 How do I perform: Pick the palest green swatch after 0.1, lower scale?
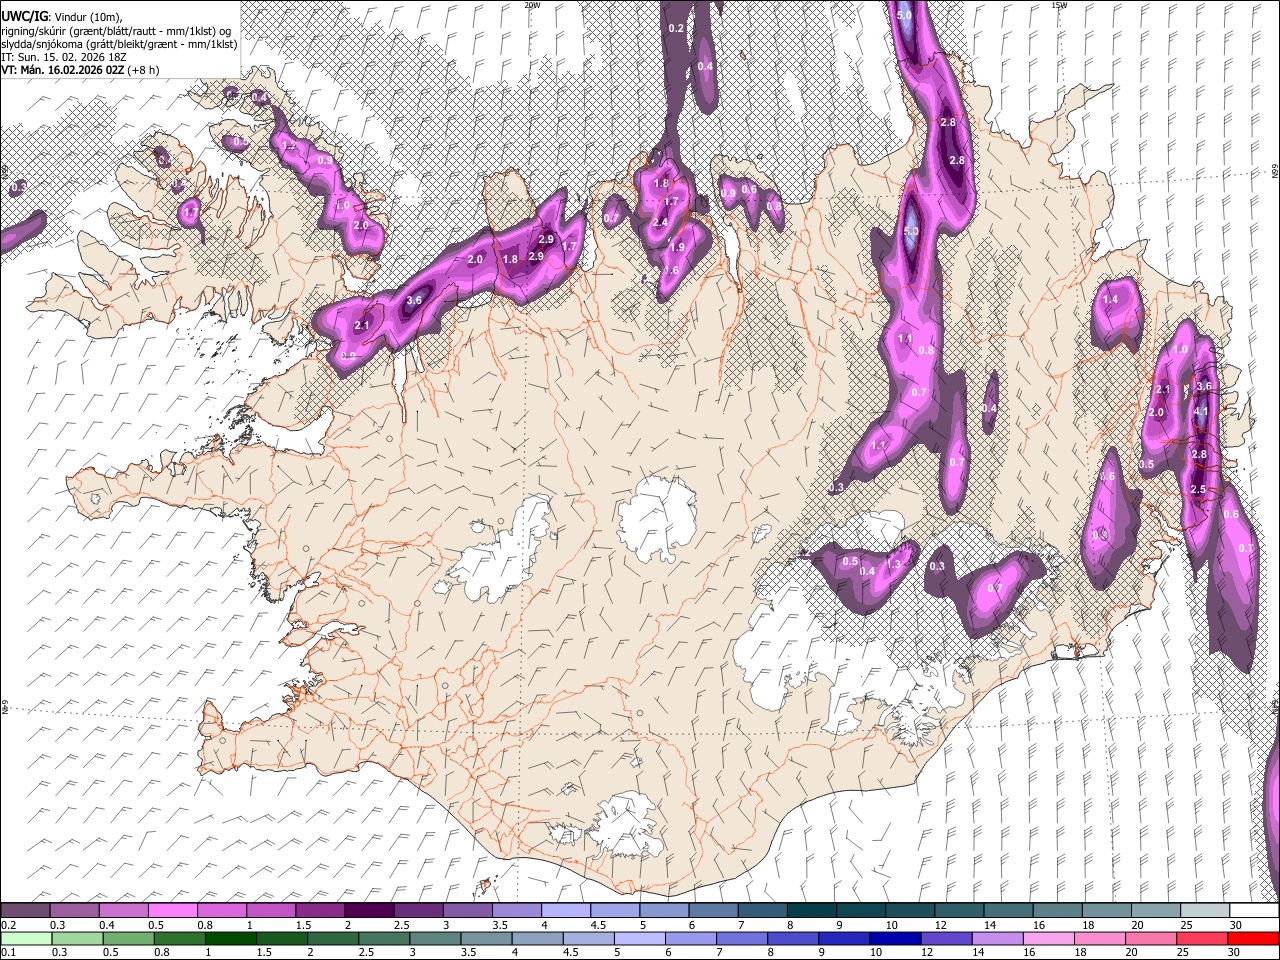(25, 938)
